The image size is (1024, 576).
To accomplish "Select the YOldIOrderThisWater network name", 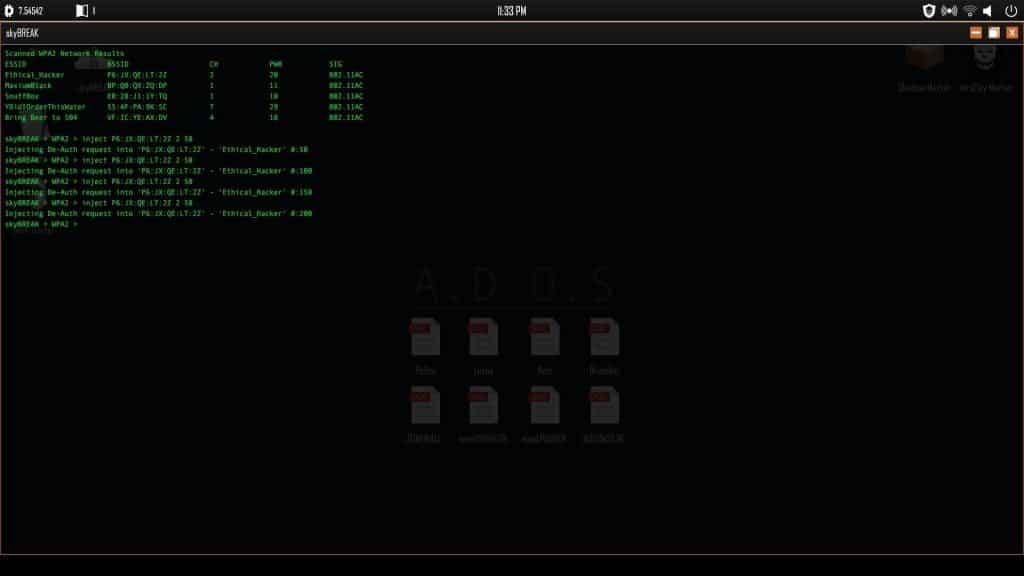I will (x=45, y=107).
